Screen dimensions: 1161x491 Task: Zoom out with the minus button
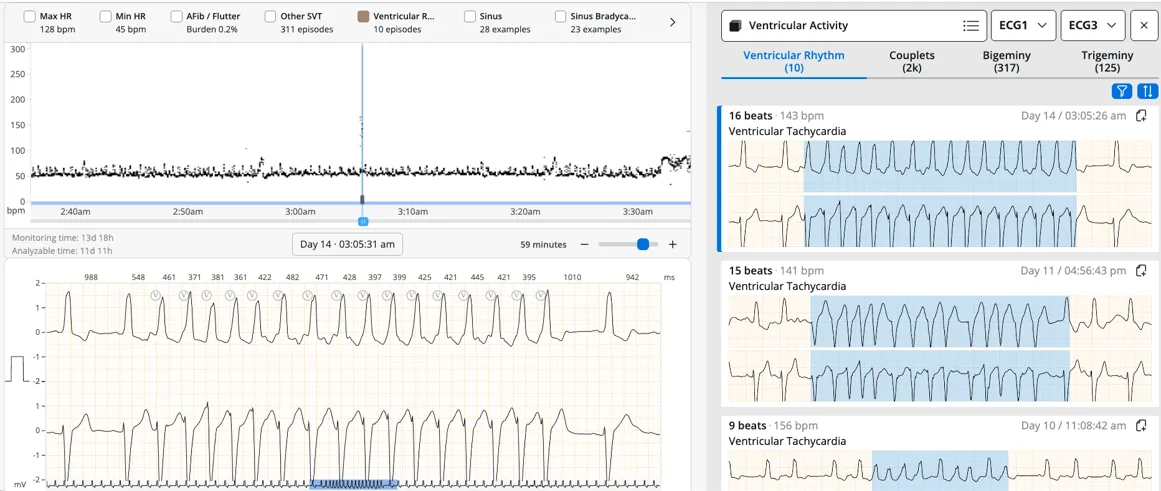pyautogui.click(x=584, y=244)
